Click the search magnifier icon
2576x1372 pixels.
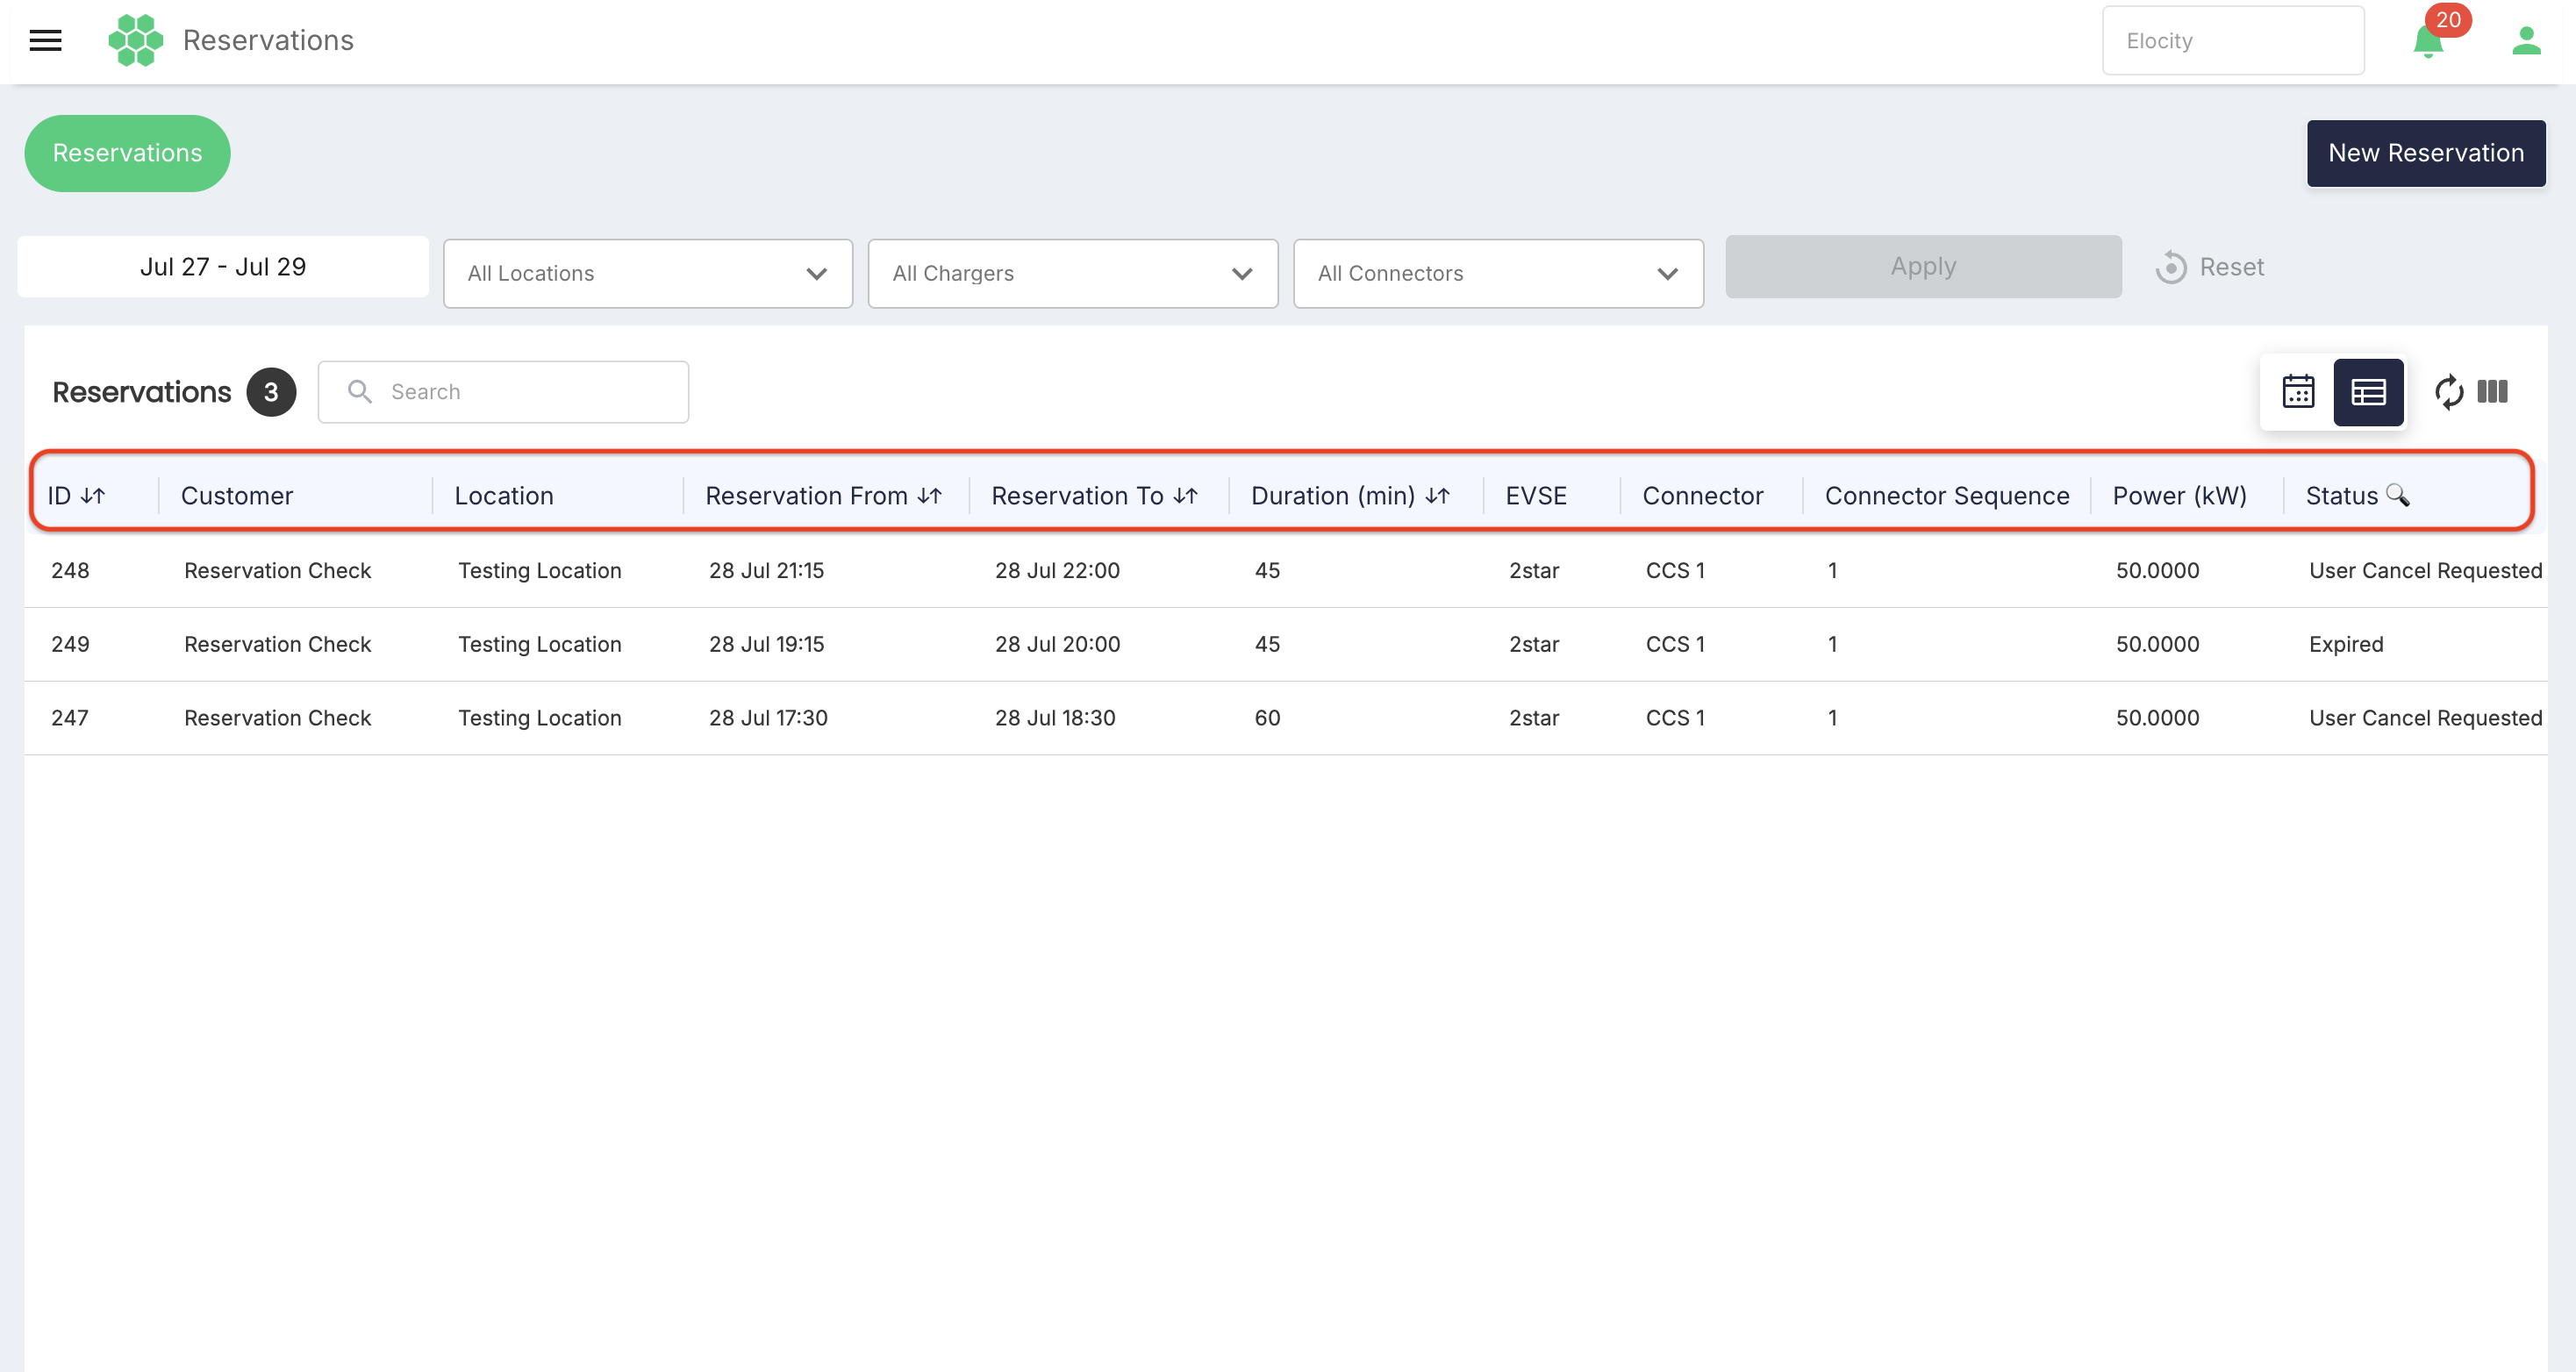pos(360,392)
